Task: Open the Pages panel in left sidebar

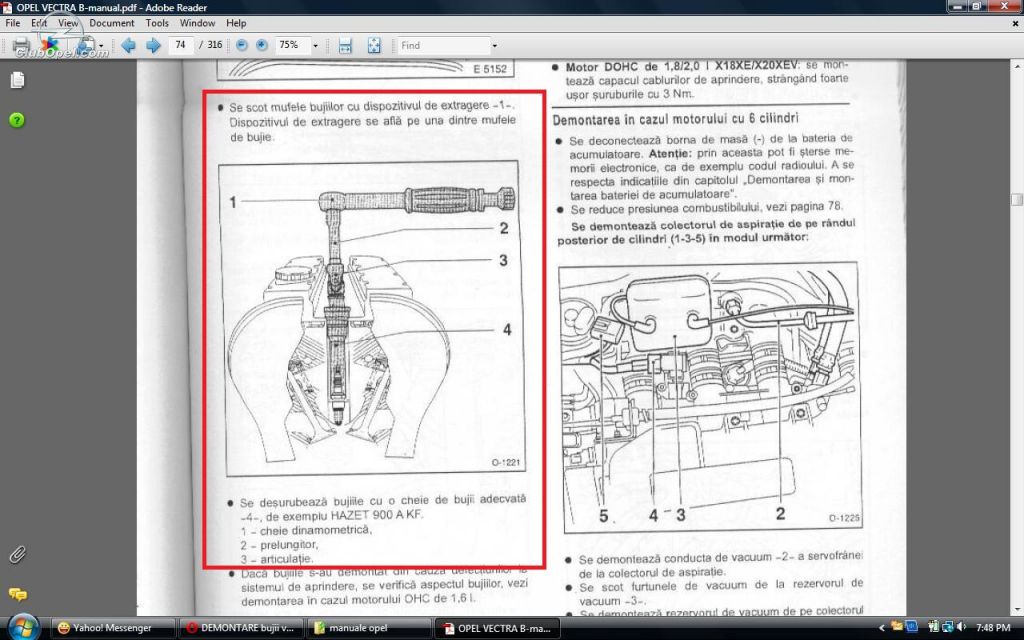Action: pos(18,80)
